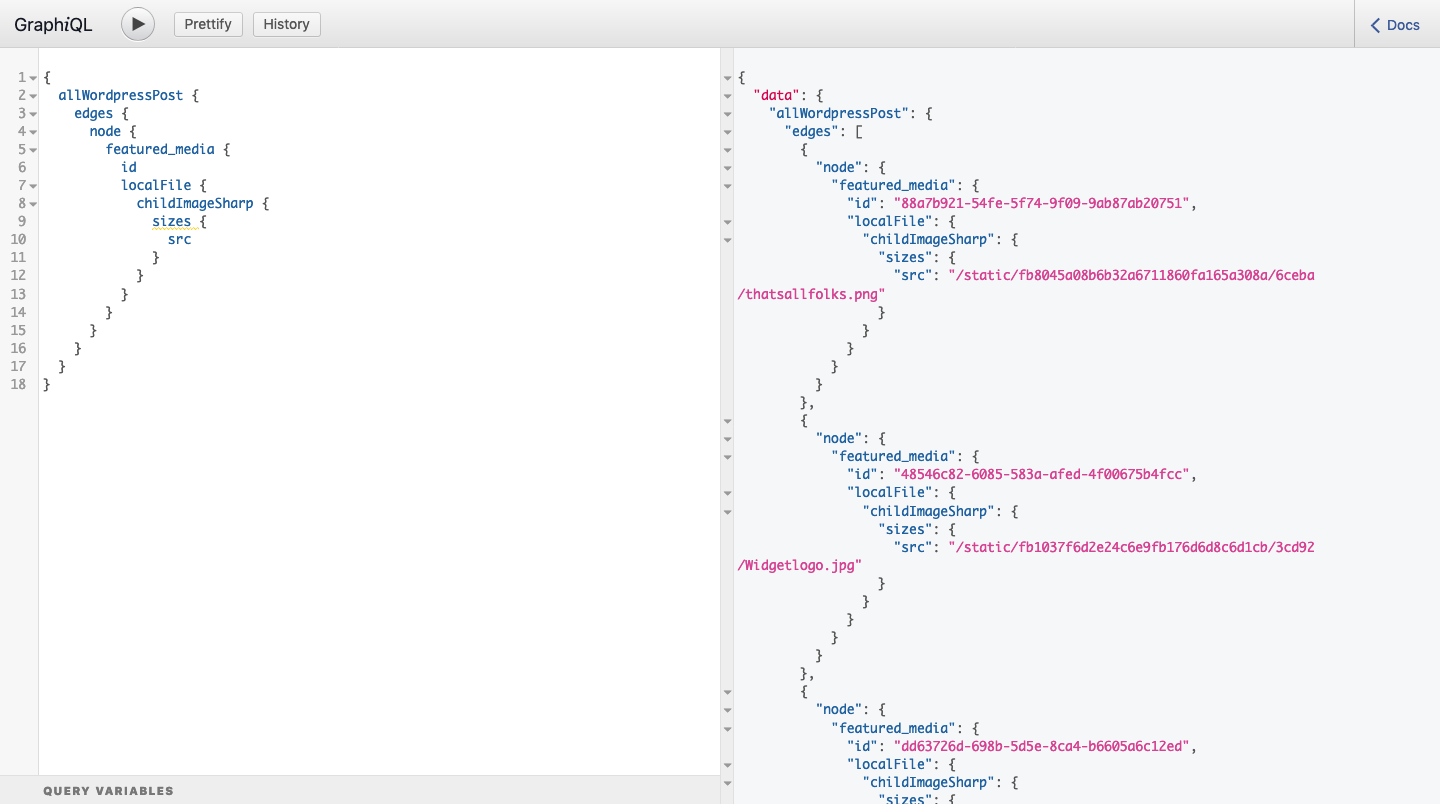Collapse the featured_media fold triangle on line 5
Viewport: 1440px width, 804px height.
32,149
